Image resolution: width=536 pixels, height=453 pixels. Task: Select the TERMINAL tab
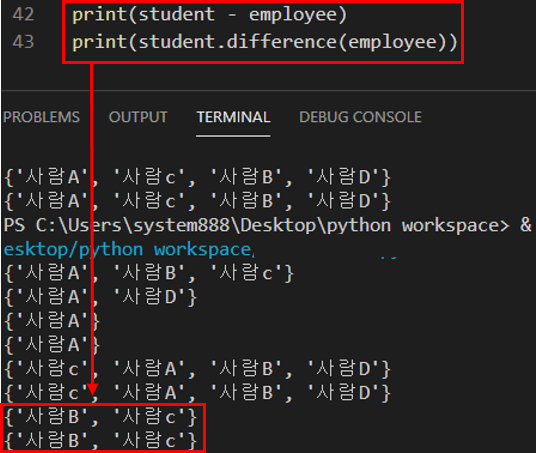(x=233, y=117)
